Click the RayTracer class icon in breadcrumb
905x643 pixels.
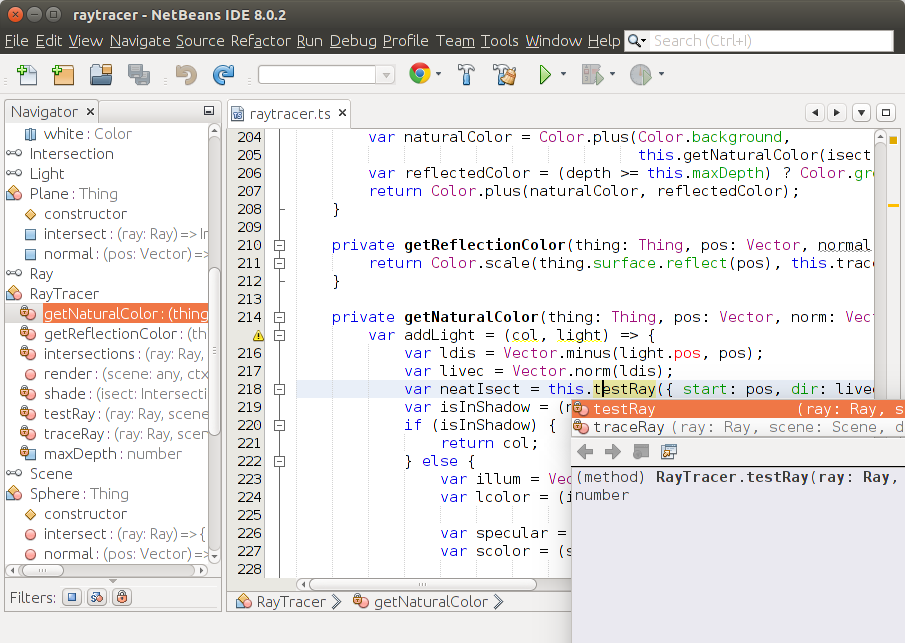pyautogui.click(x=244, y=601)
